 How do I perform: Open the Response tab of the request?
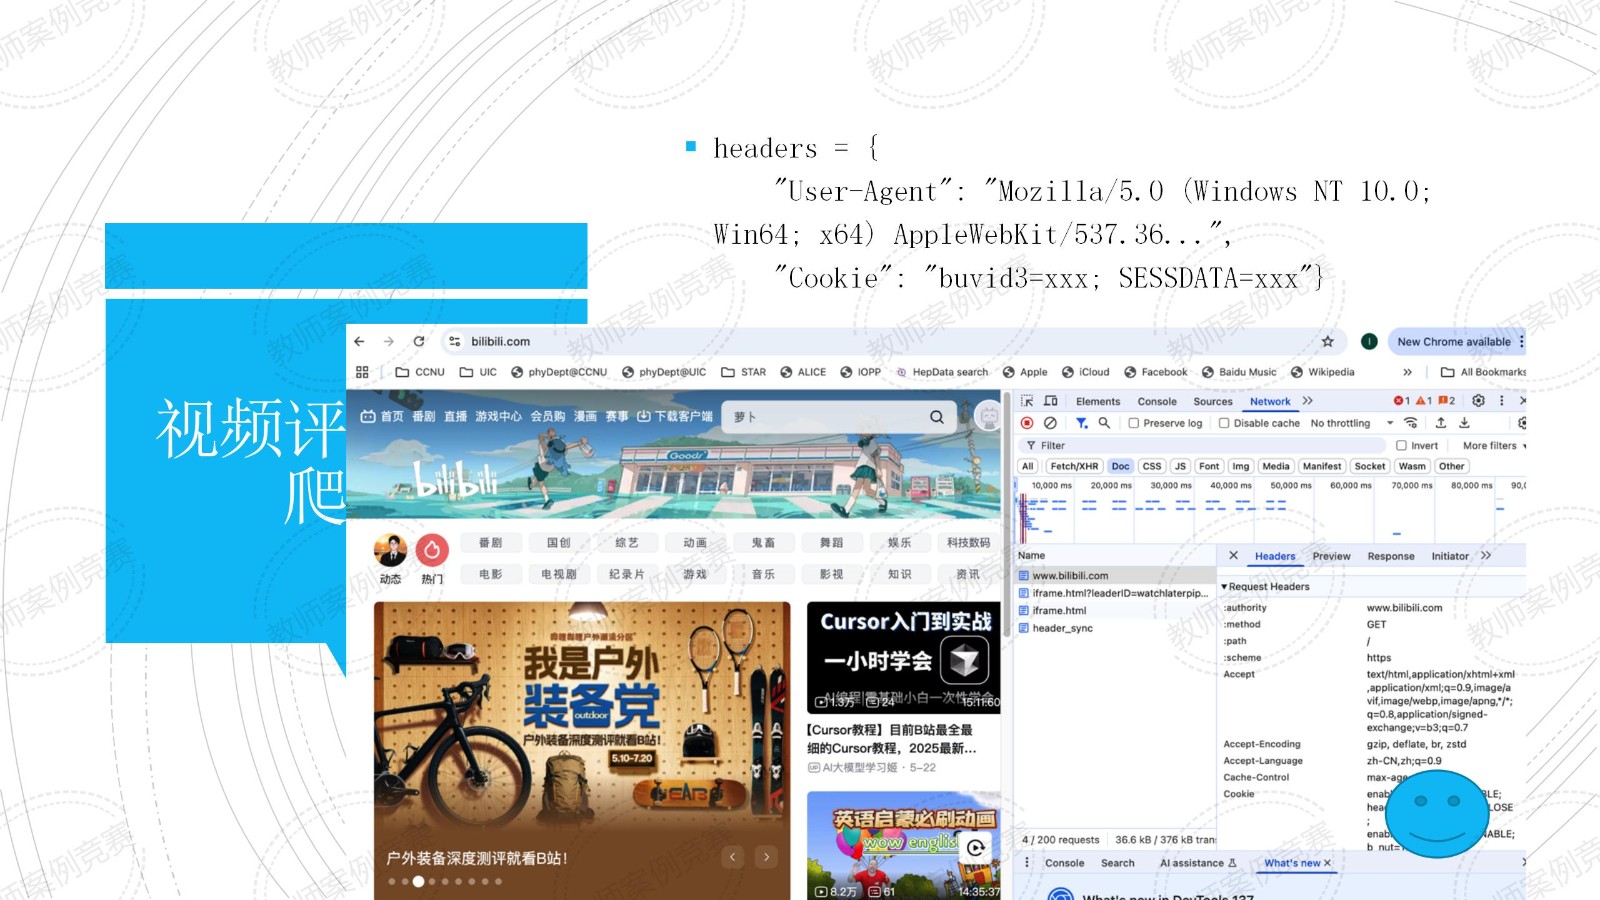[1391, 556]
